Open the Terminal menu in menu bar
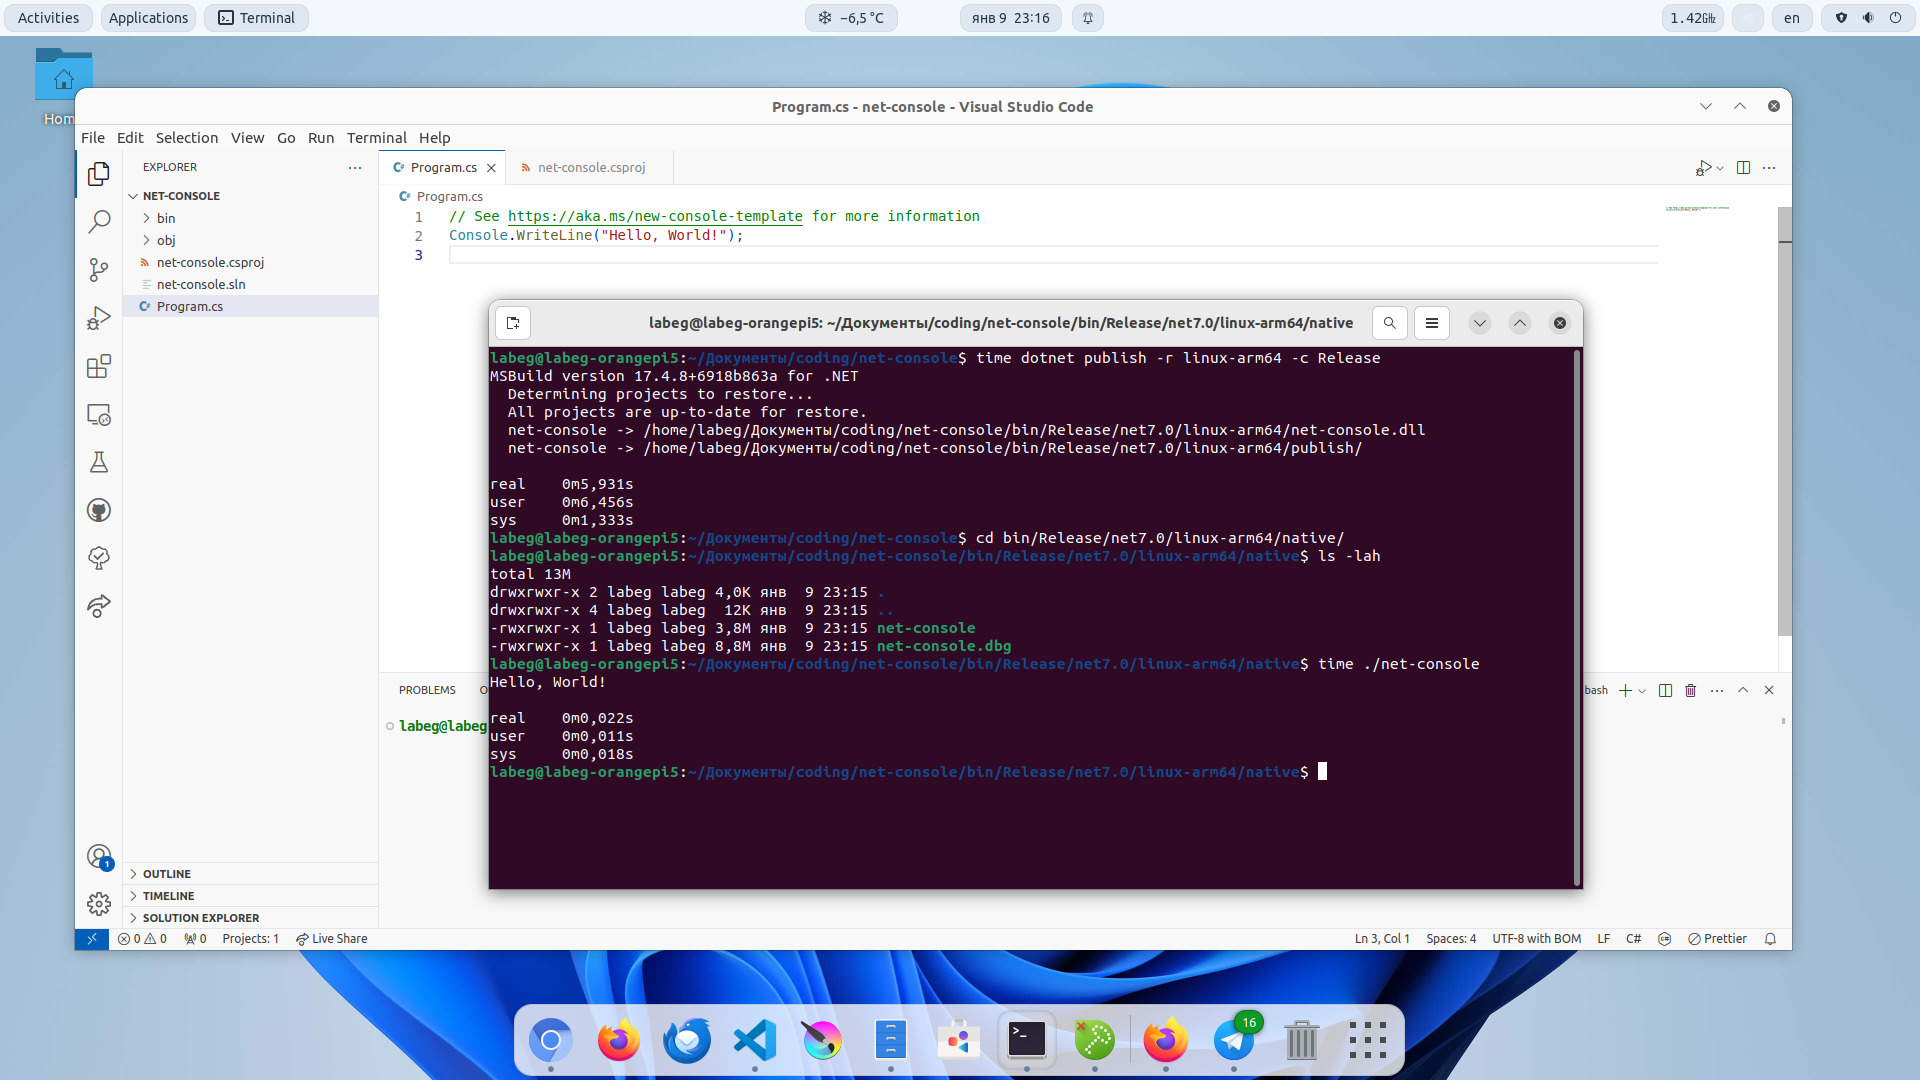Screen dimensions: 1920x1080 [x=377, y=138]
